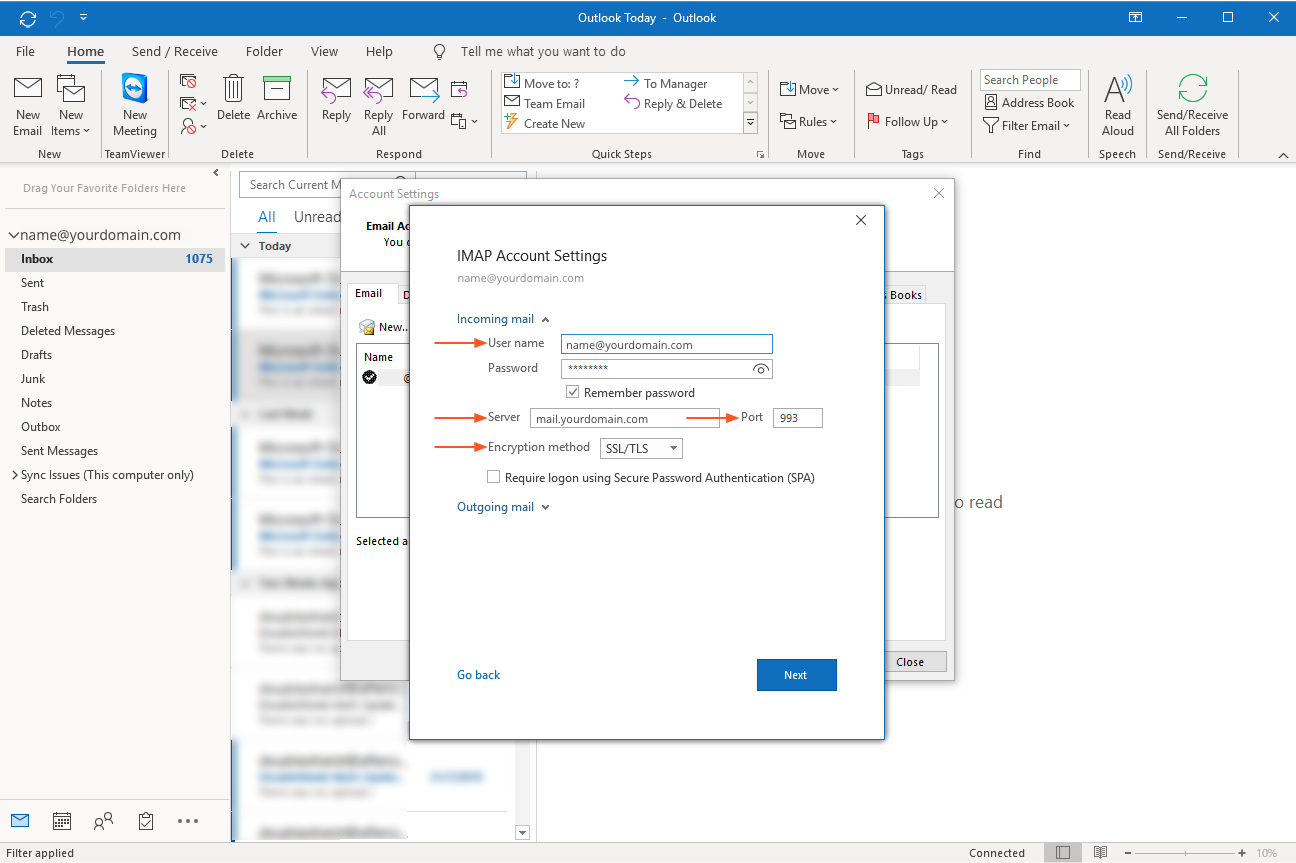Click the Go back link
Viewport: 1296px width, 863px height.
pyautogui.click(x=478, y=675)
